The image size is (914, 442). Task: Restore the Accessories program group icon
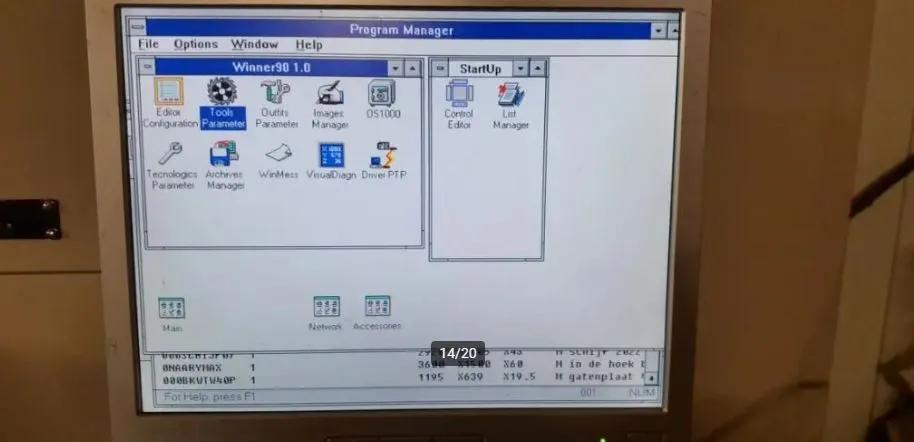(377, 306)
